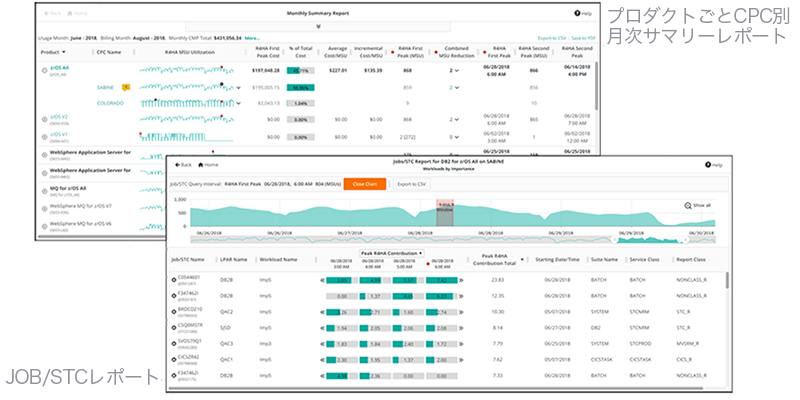
Task: Click the Report Class column header
Action: coord(690,260)
